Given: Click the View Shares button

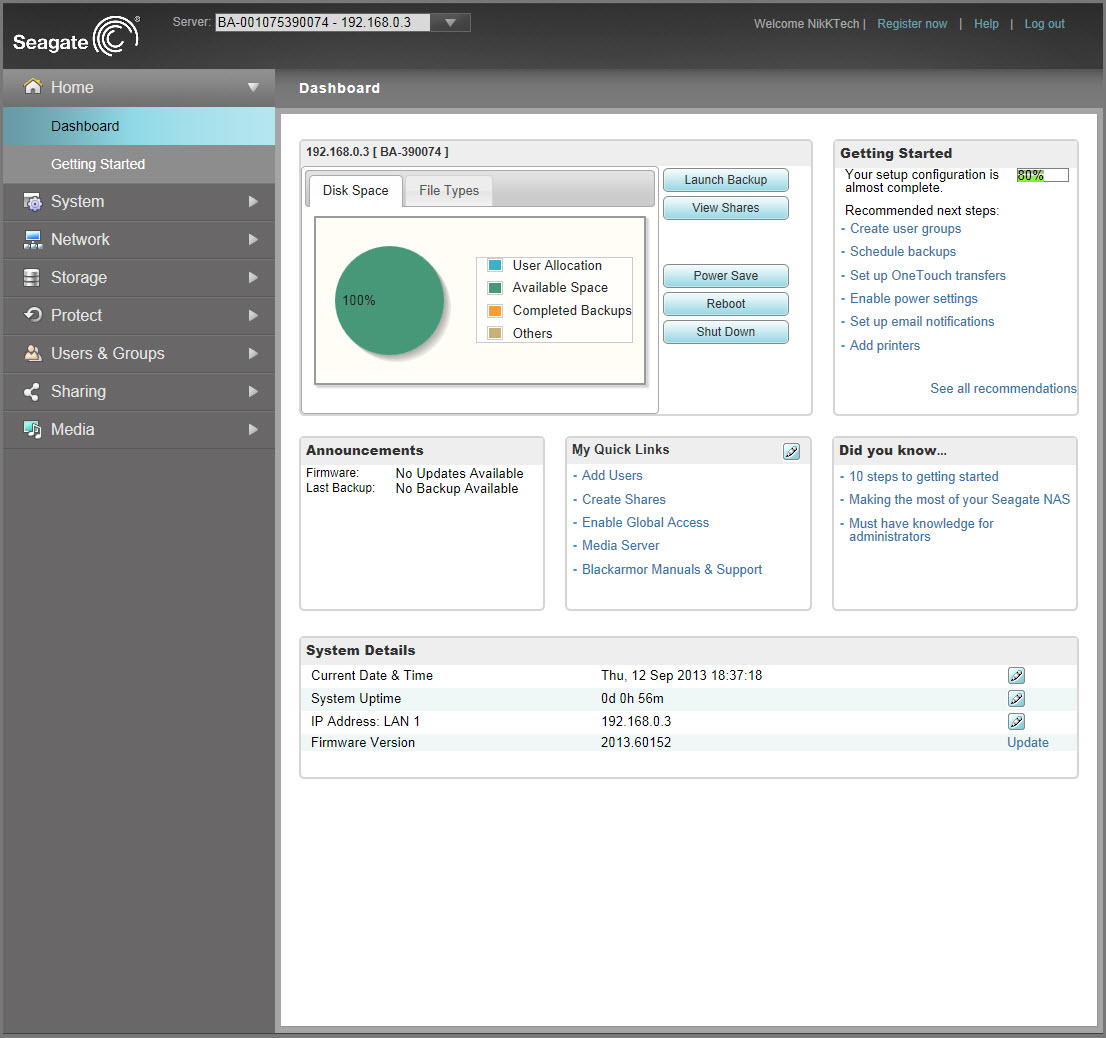Looking at the screenshot, I should click(726, 208).
